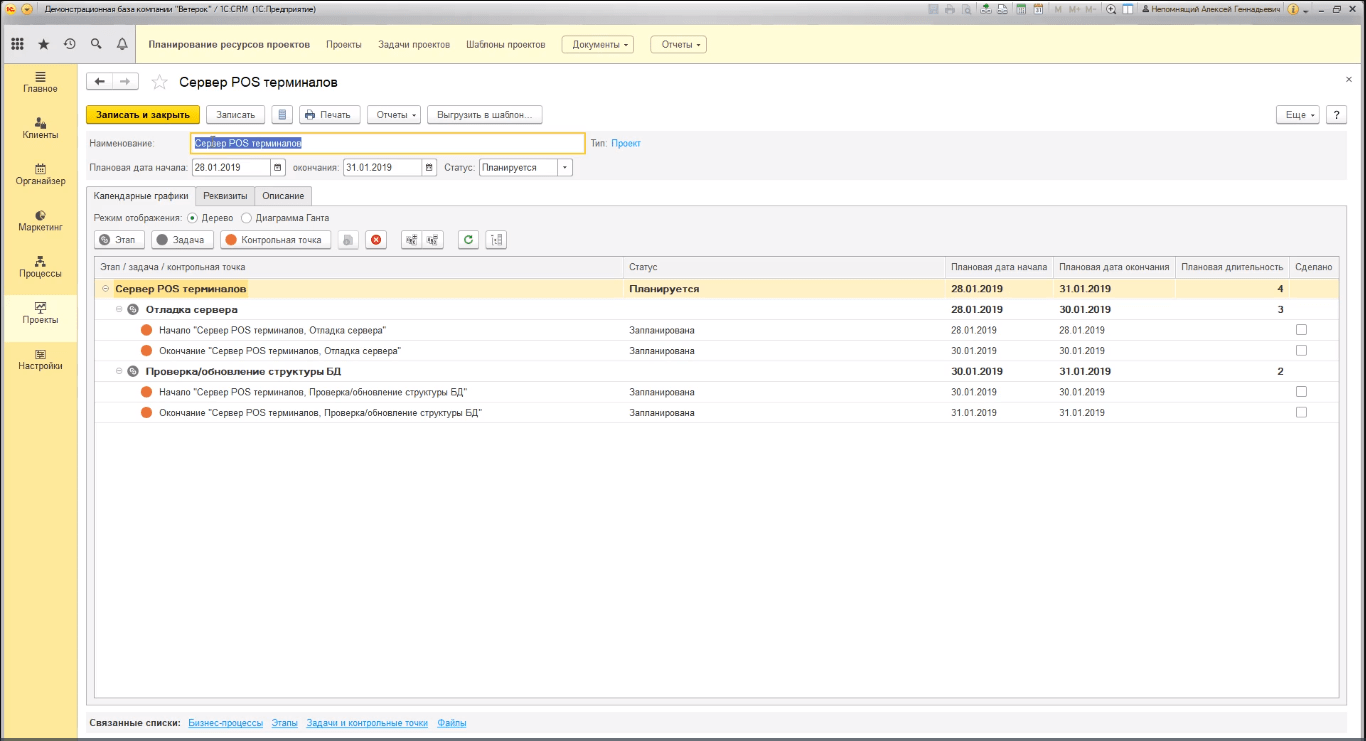This screenshot has width=1366, height=741.
Task: Navigate forward with the right arrow
Action: 125,82
